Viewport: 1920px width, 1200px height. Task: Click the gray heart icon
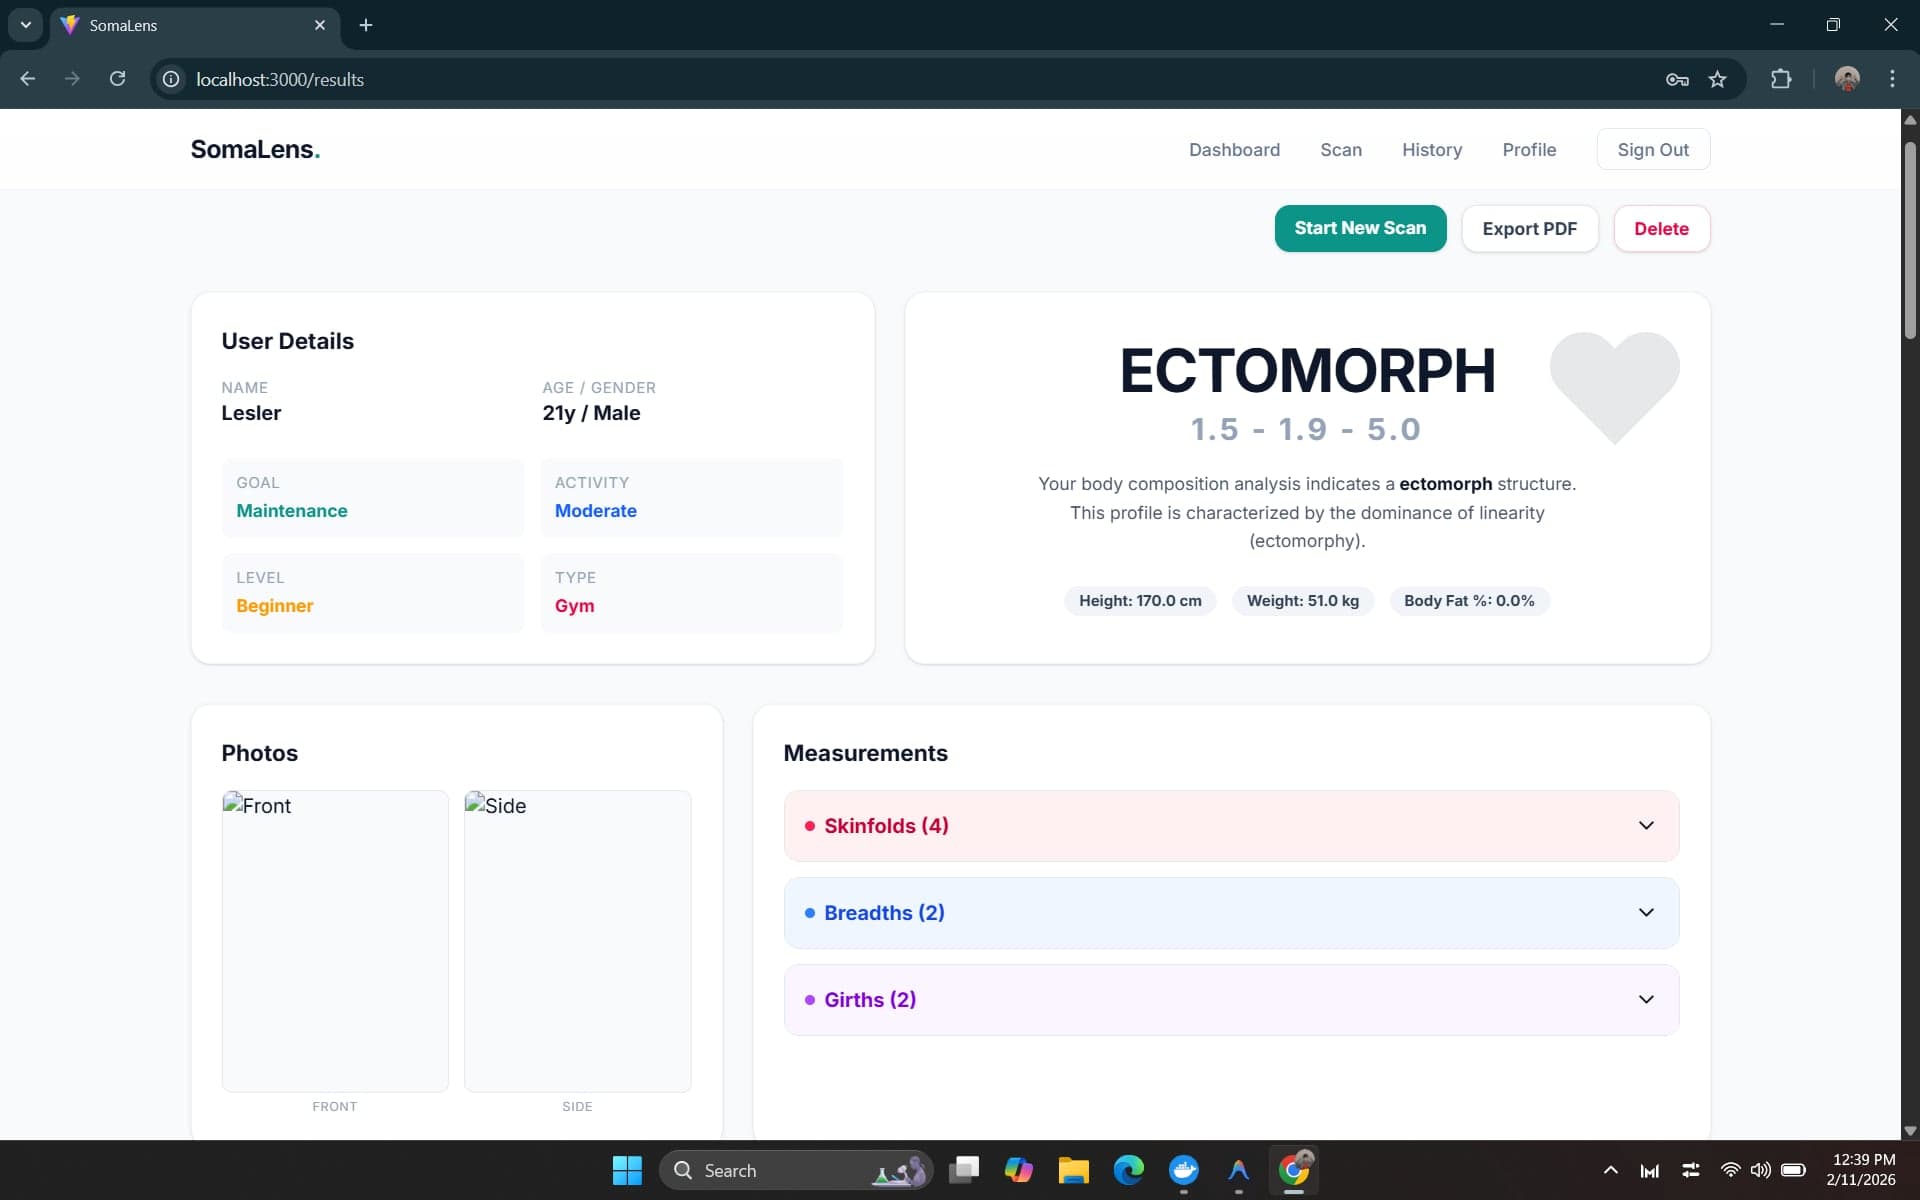pos(1614,386)
